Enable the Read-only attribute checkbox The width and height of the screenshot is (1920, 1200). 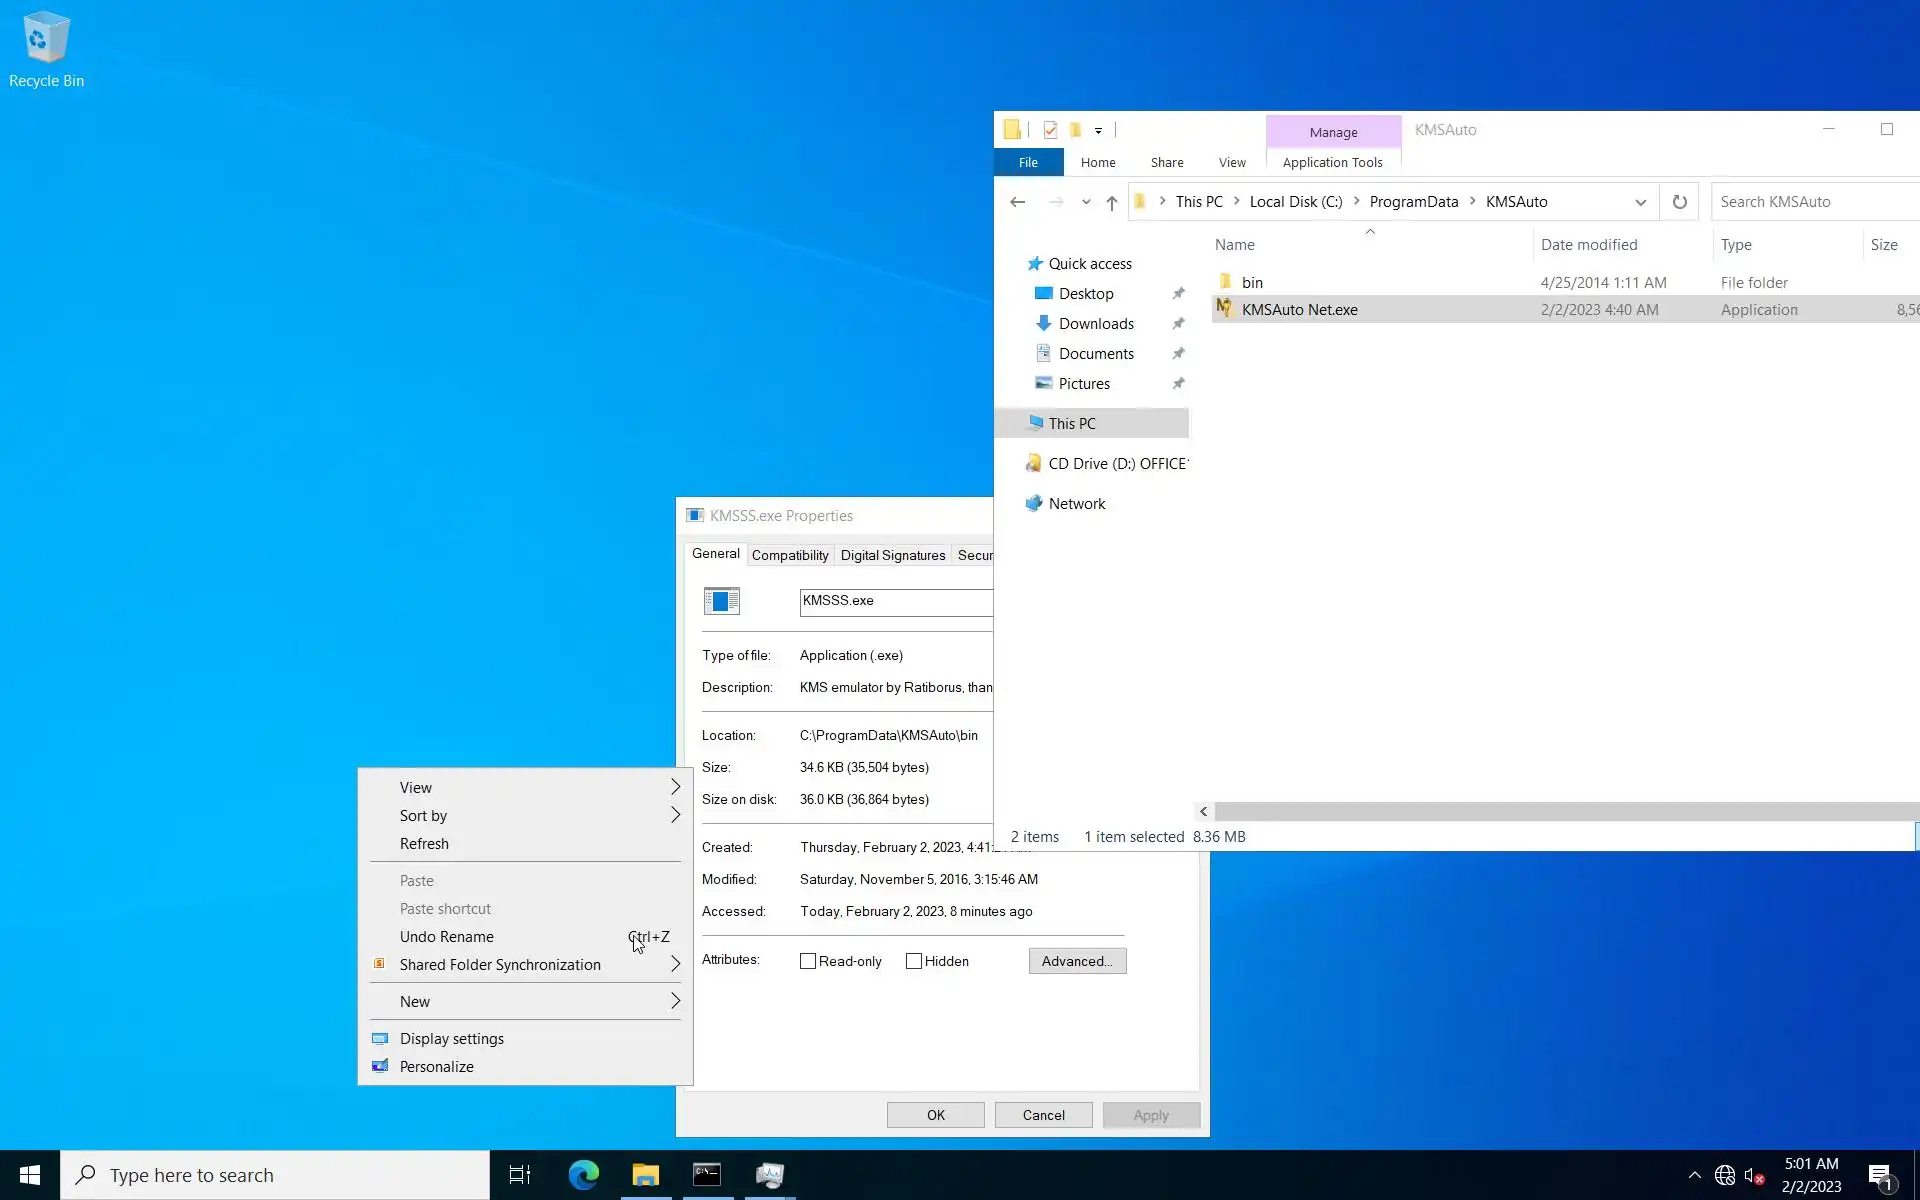(808, 961)
